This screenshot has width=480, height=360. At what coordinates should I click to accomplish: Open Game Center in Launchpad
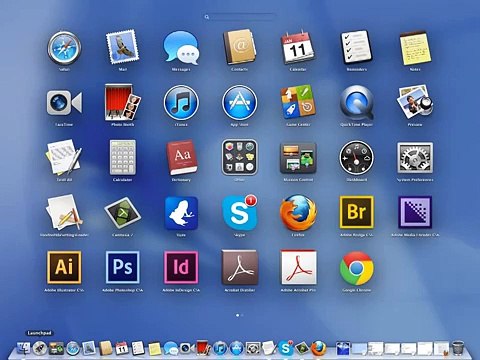(x=298, y=102)
